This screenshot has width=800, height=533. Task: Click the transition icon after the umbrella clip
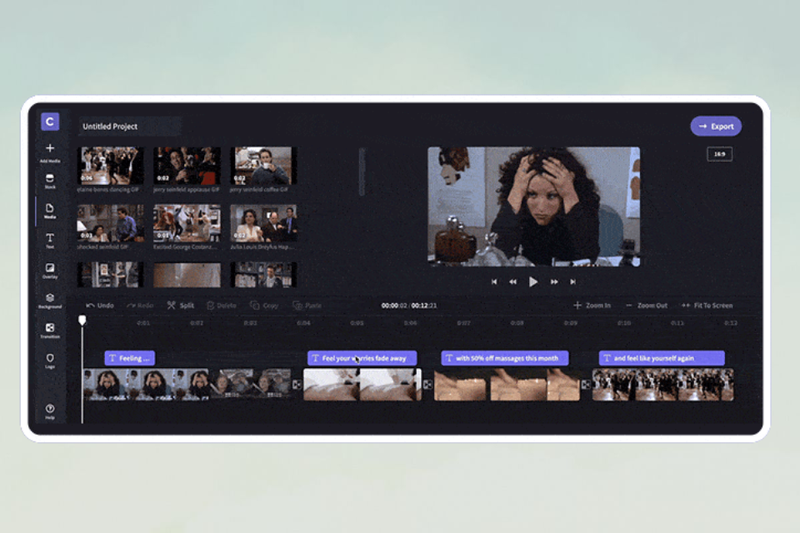click(297, 385)
